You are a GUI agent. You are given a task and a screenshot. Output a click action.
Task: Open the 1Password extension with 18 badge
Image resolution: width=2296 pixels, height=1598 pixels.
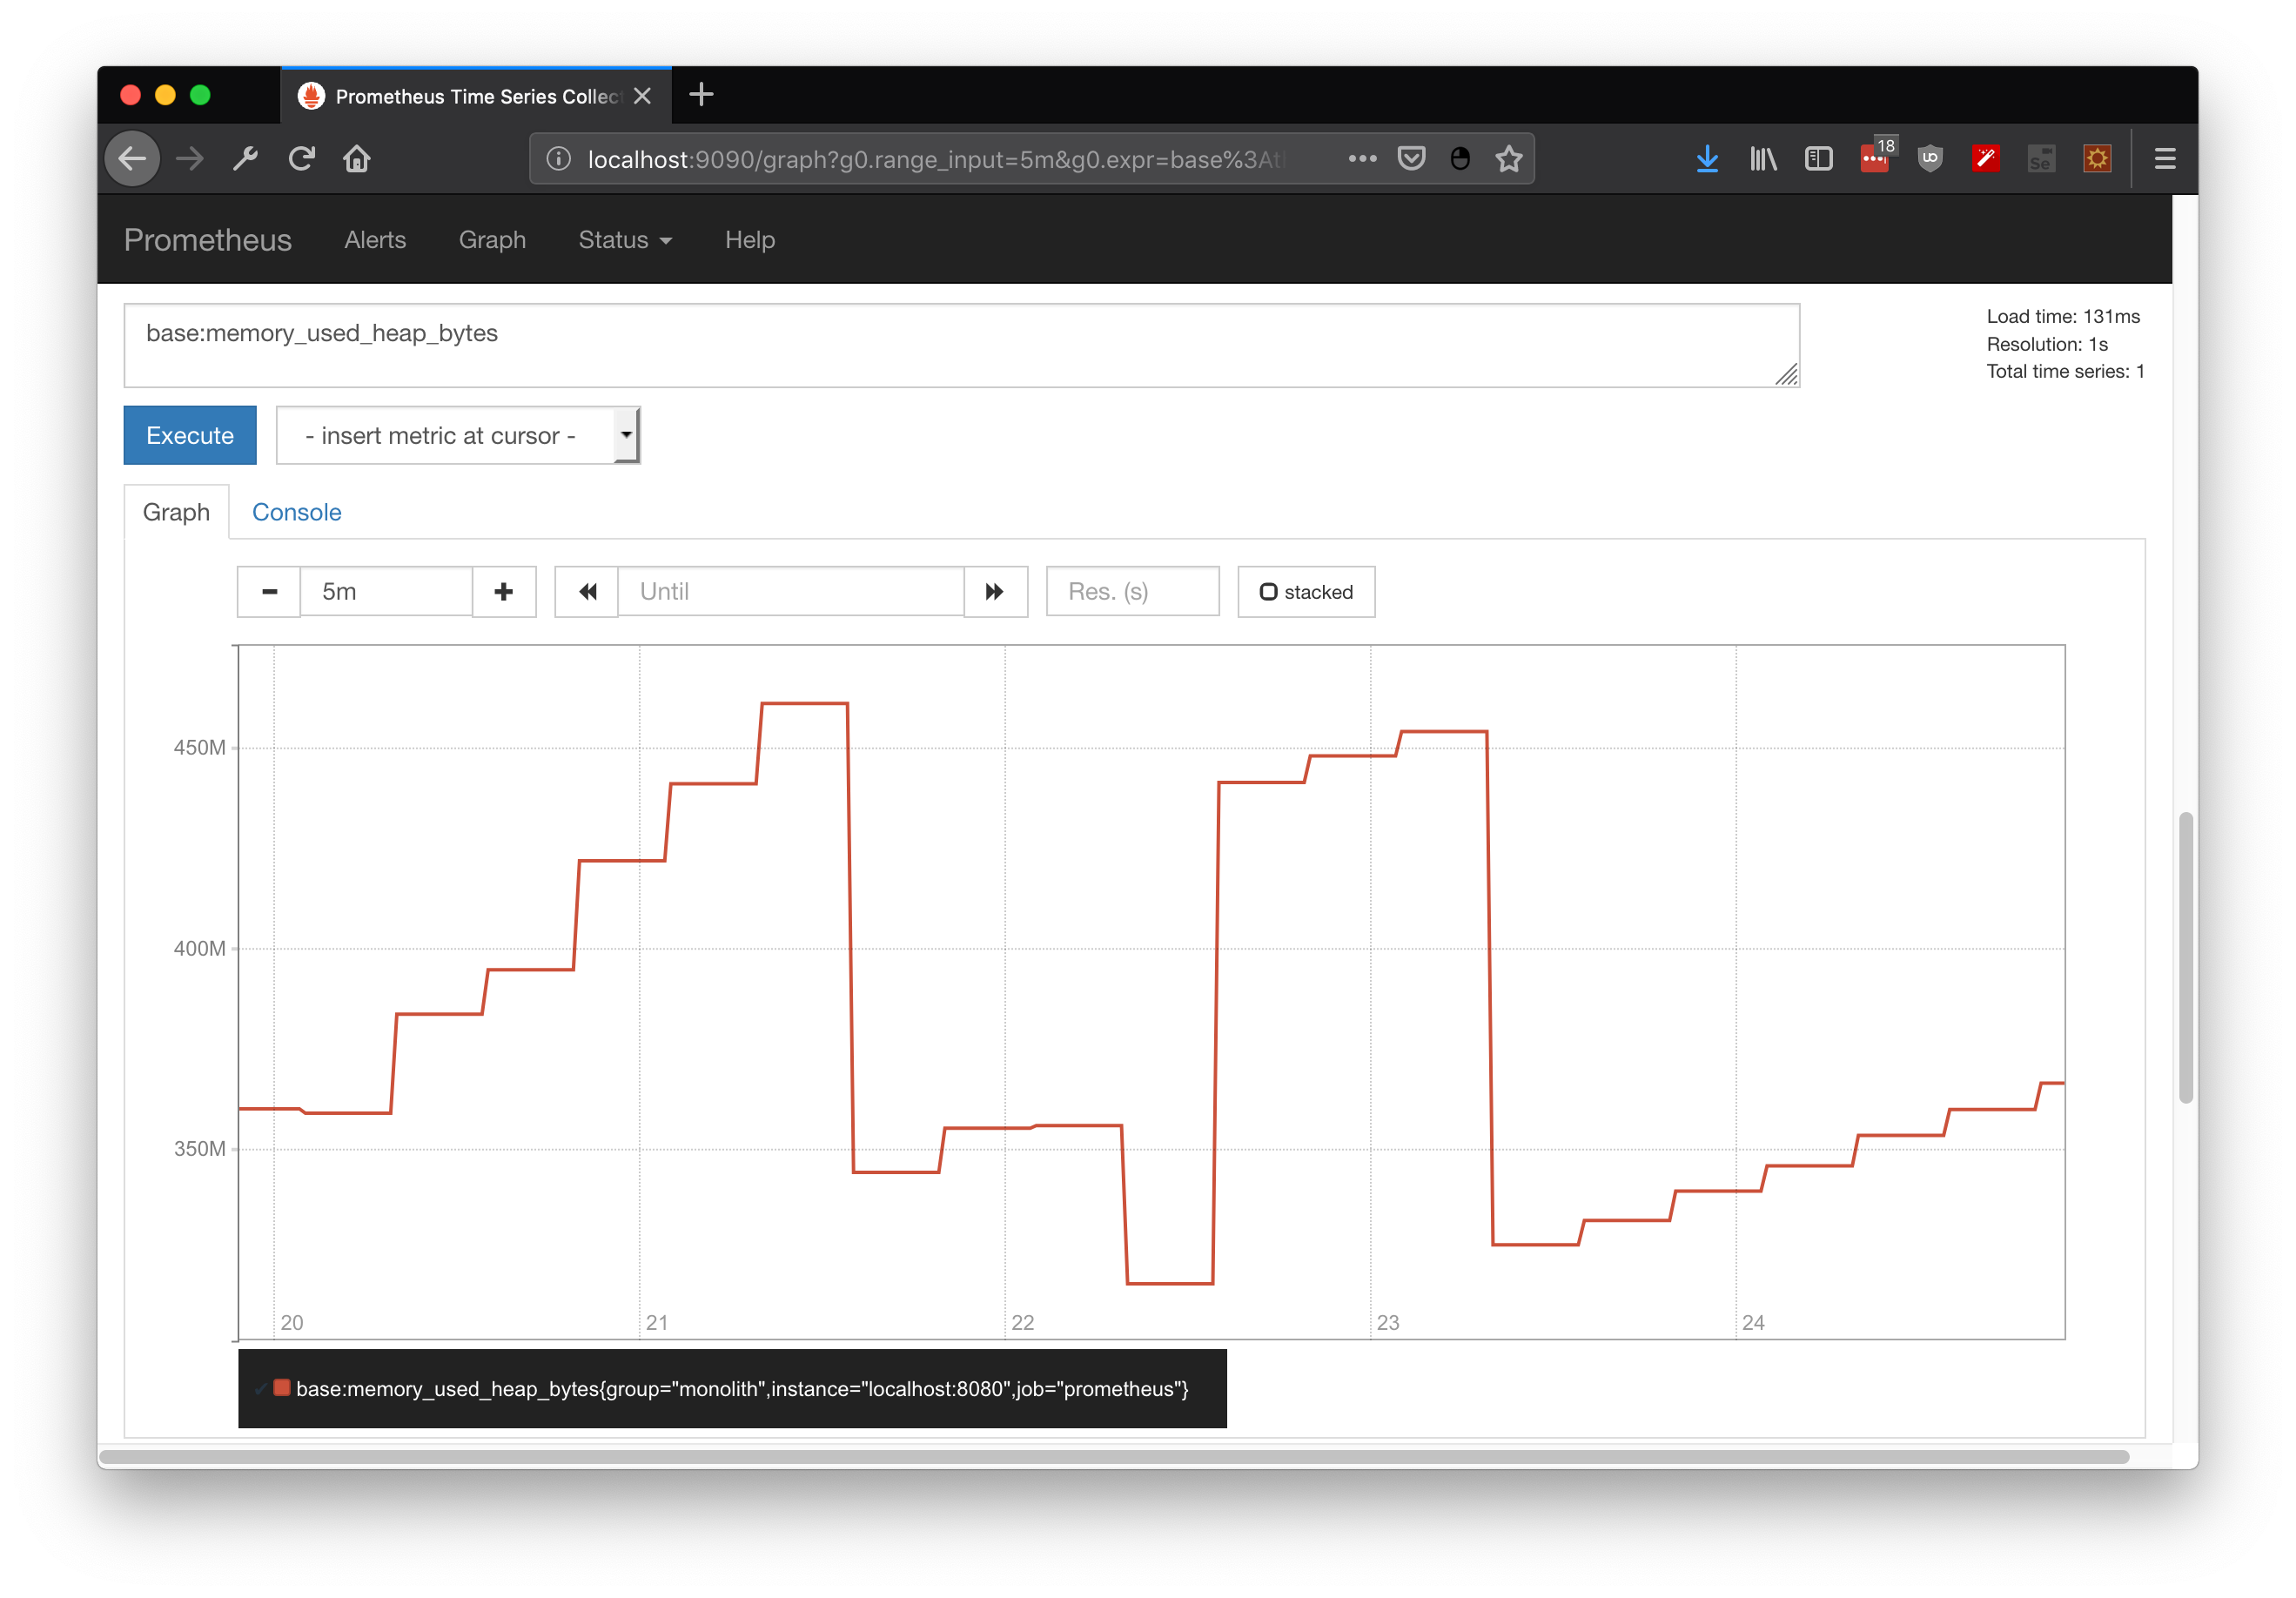pos(1874,158)
